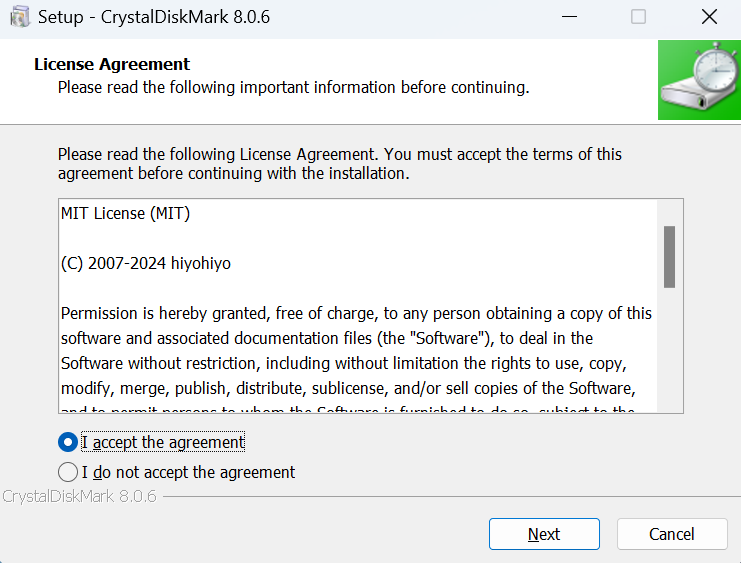This screenshot has height=563, width=741.
Task: Click the "MIT License (MIT)" line
Action: point(125,213)
